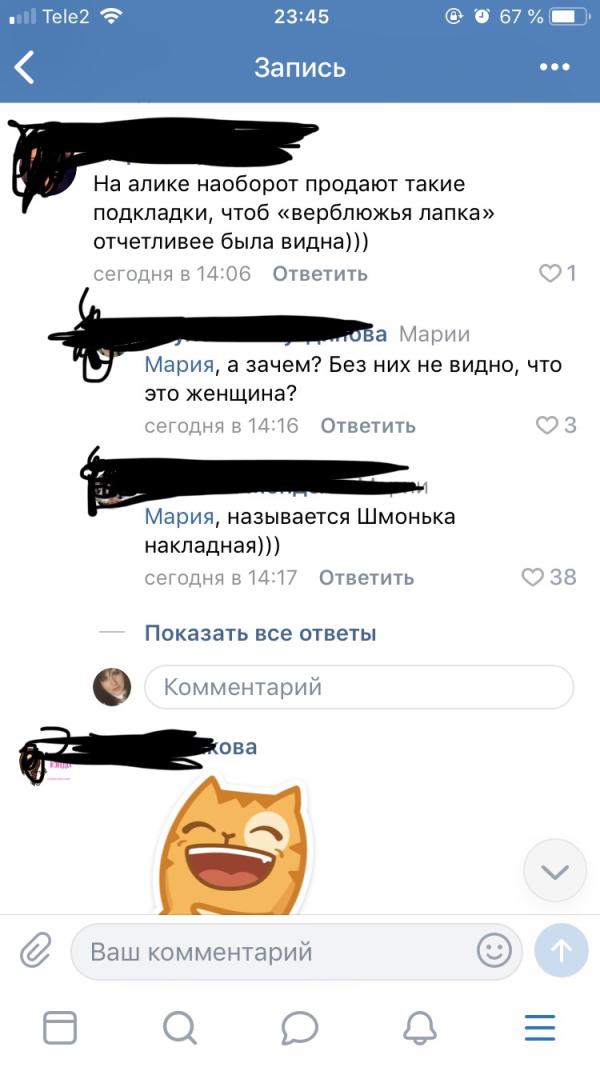This screenshot has height=1066, width=600.
Task: Go back using the header arrow
Action: [x=24, y=68]
